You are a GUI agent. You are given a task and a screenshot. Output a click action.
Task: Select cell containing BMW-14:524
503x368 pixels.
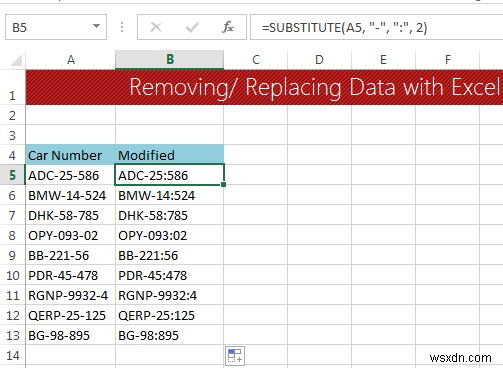[170, 195]
